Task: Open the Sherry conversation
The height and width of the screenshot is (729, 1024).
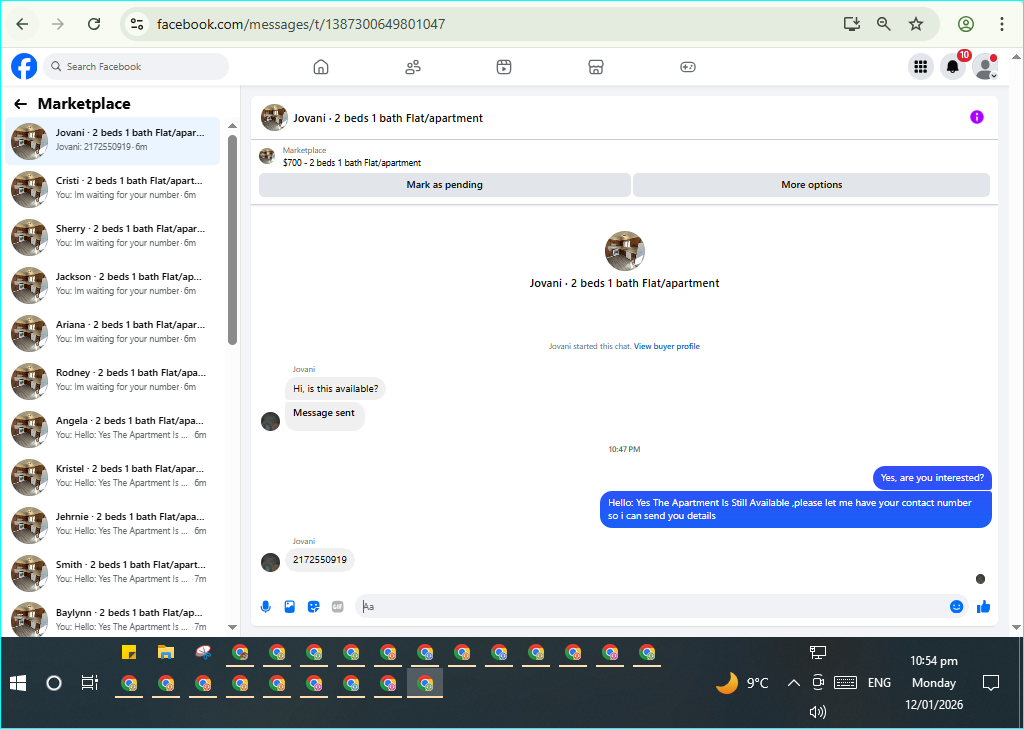Action: 112,236
